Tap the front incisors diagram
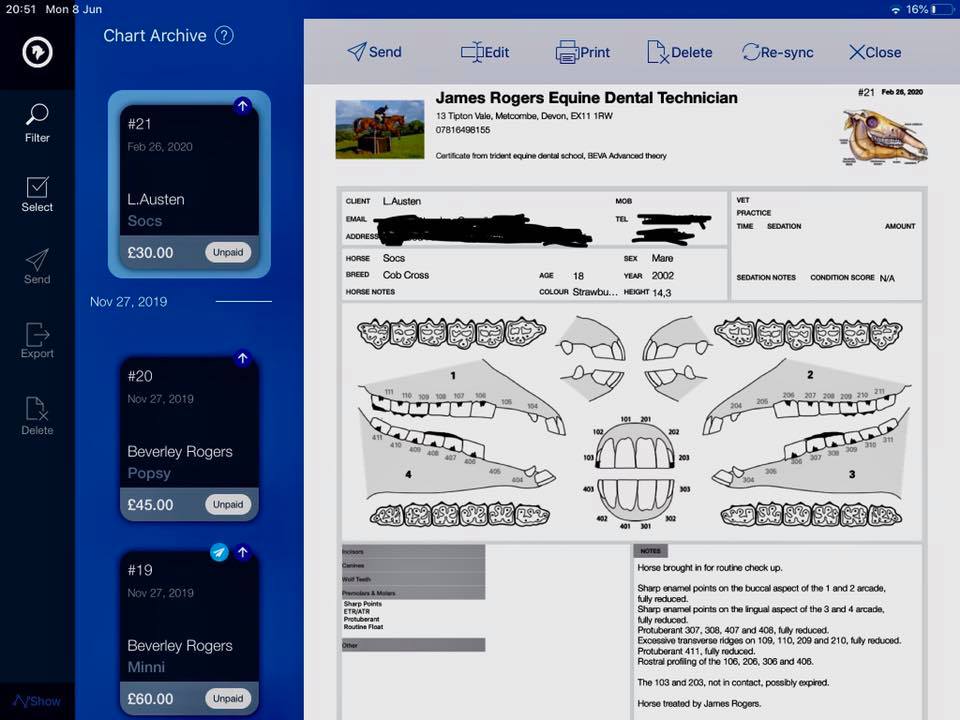 pyautogui.click(x=636, y=472)
